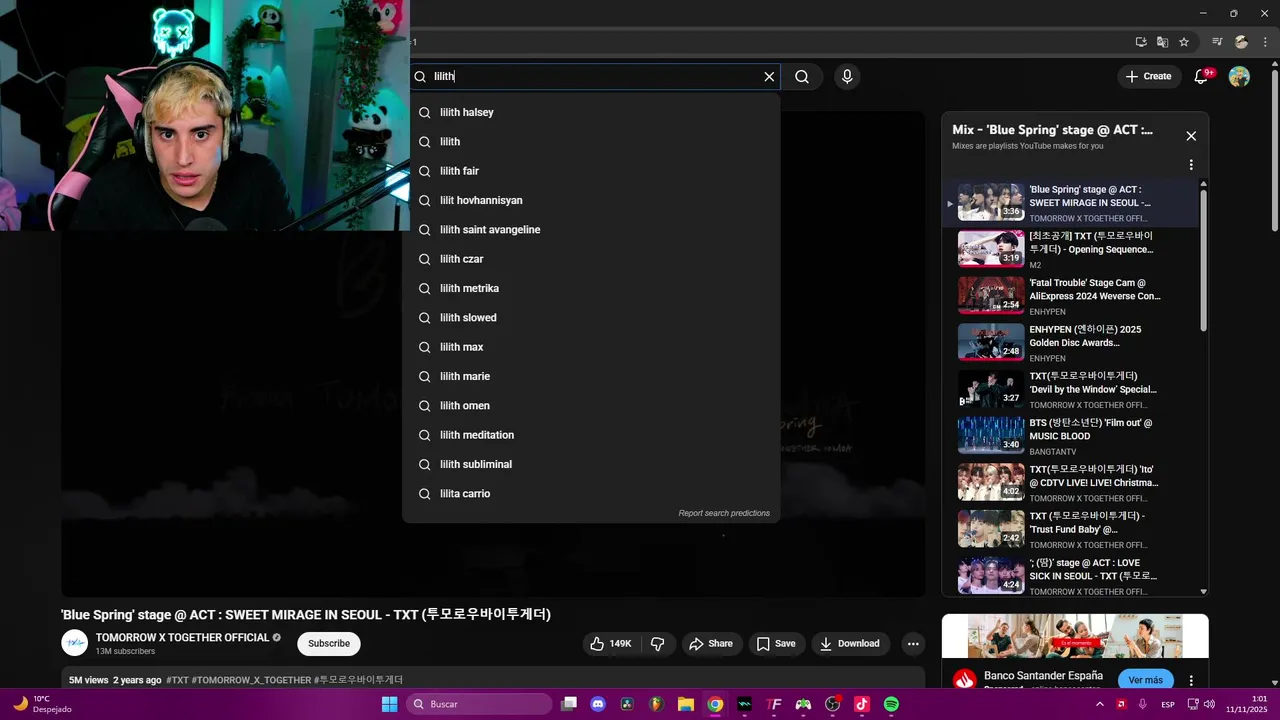Screen dimensions: 1280x720
Task: Open YouTube notifications bell
Action: 1202,76
